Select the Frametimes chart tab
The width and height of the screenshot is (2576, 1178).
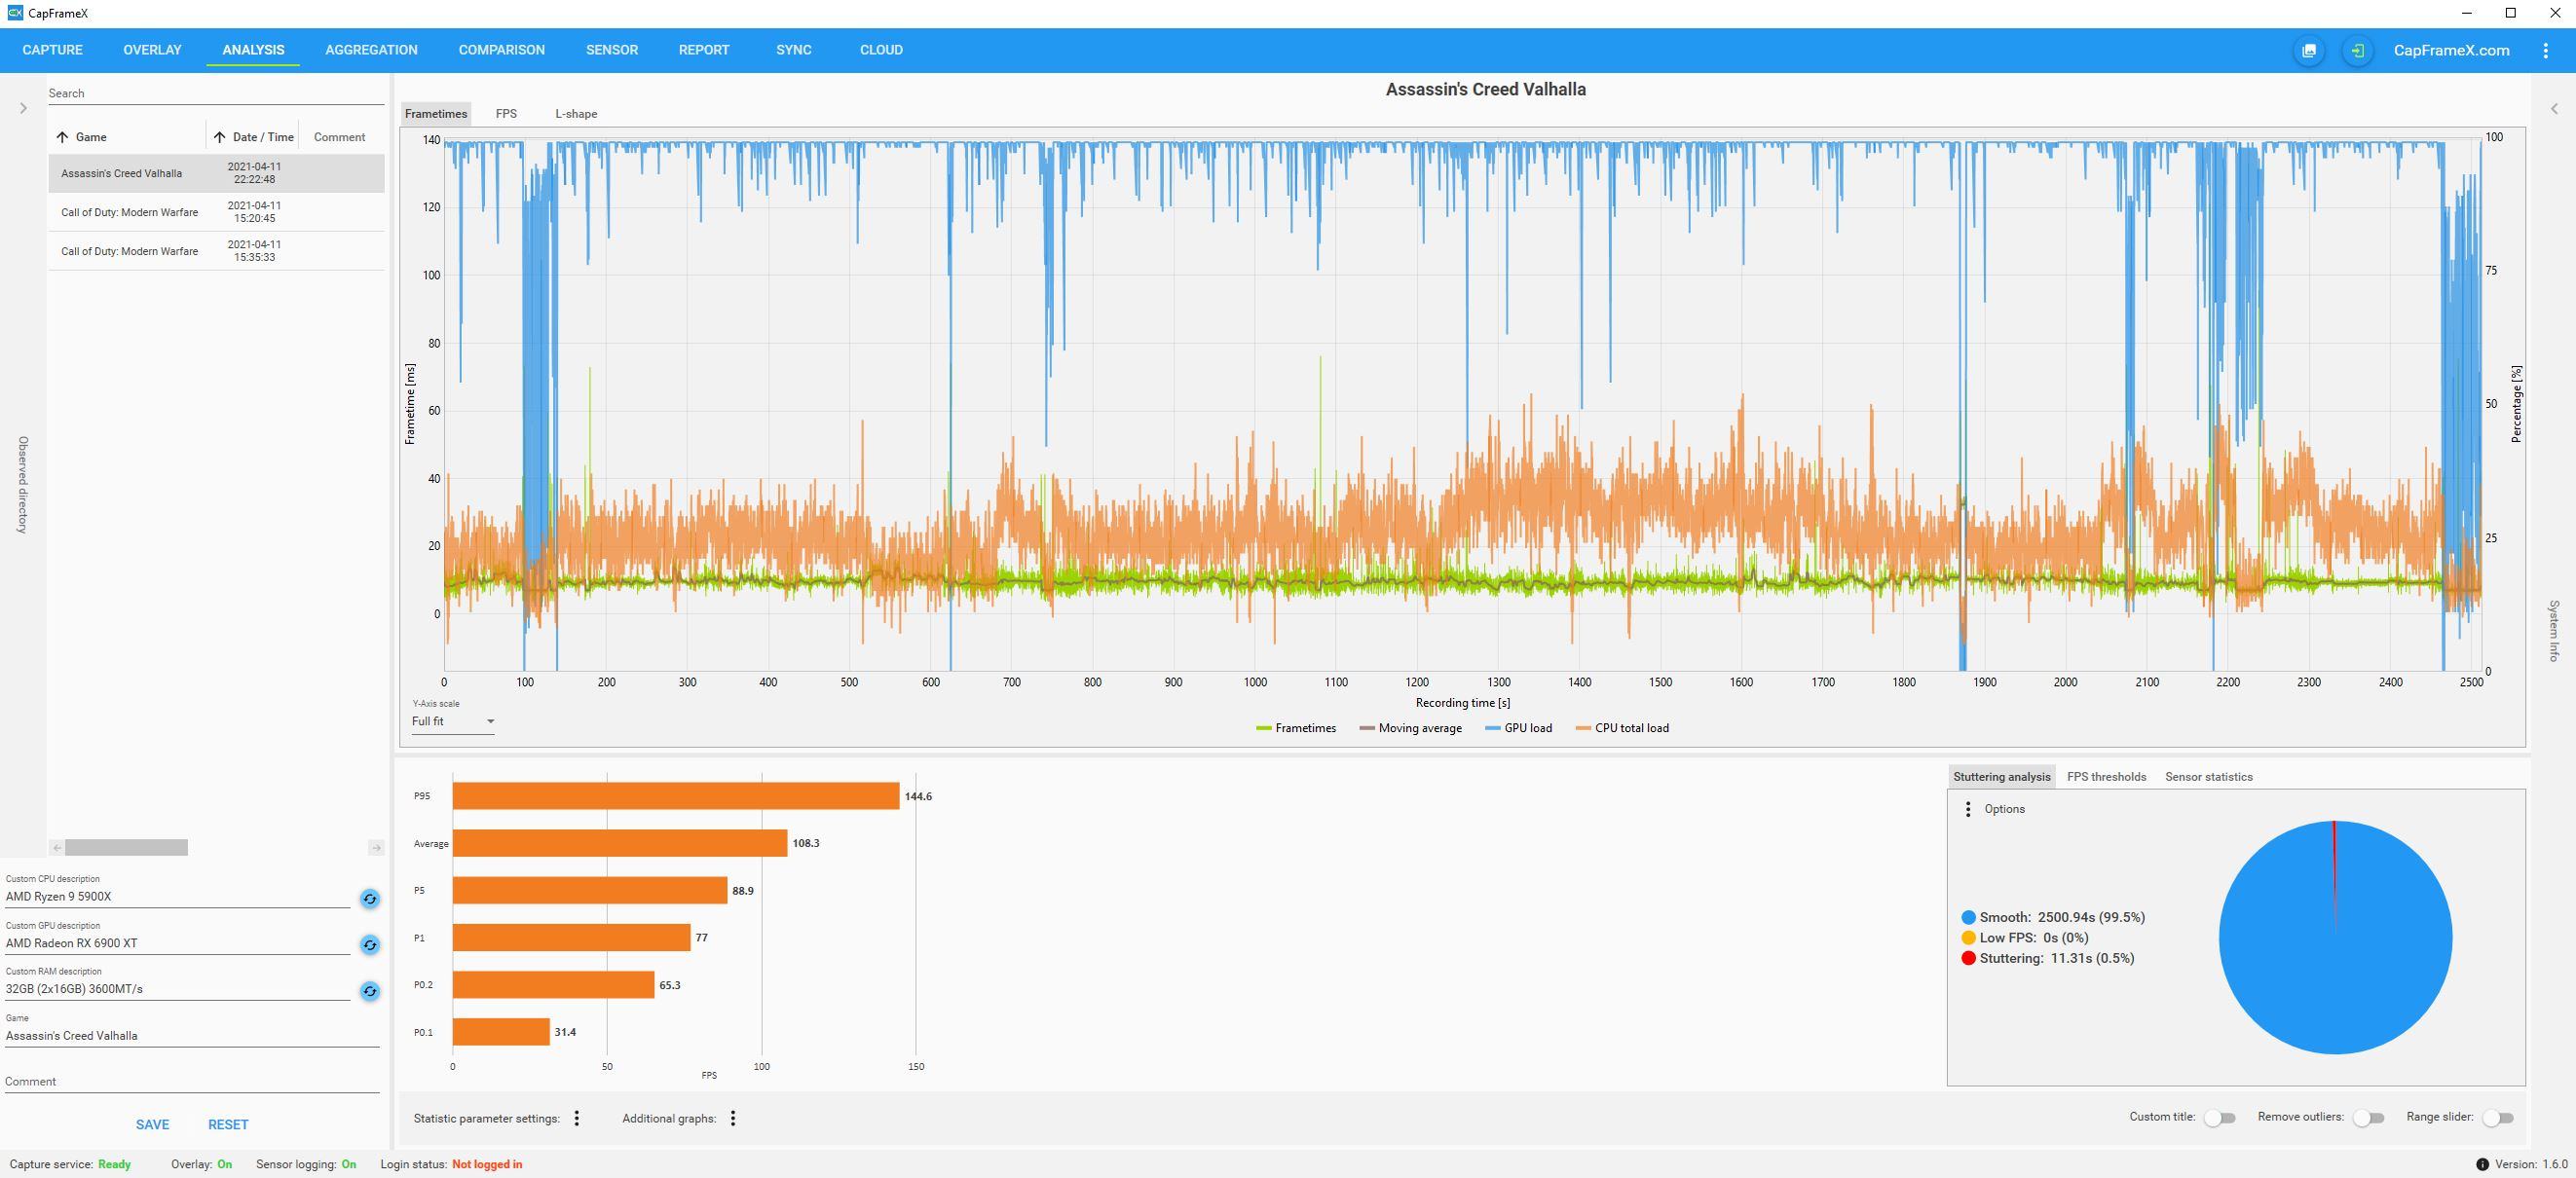point(436,114)
